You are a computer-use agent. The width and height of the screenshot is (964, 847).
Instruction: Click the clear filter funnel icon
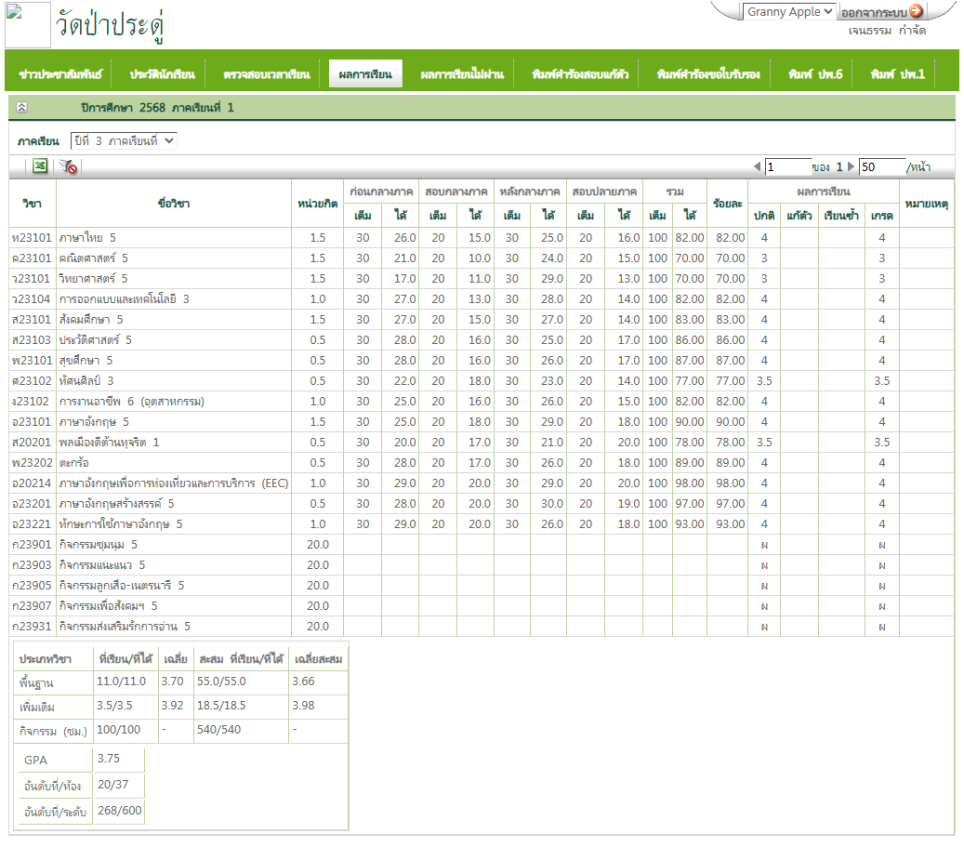pos(68,167)
